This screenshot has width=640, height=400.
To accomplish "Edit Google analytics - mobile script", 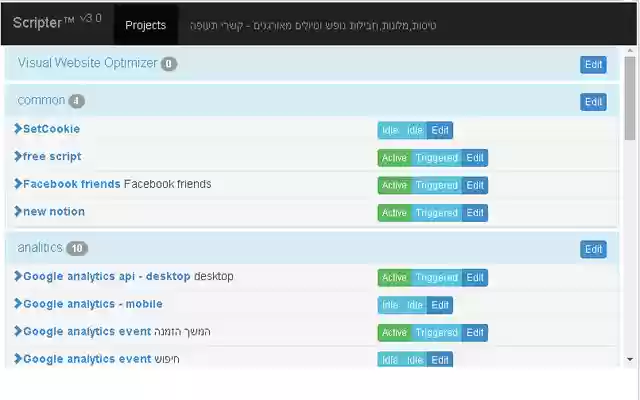I will [x=440, y=305].
